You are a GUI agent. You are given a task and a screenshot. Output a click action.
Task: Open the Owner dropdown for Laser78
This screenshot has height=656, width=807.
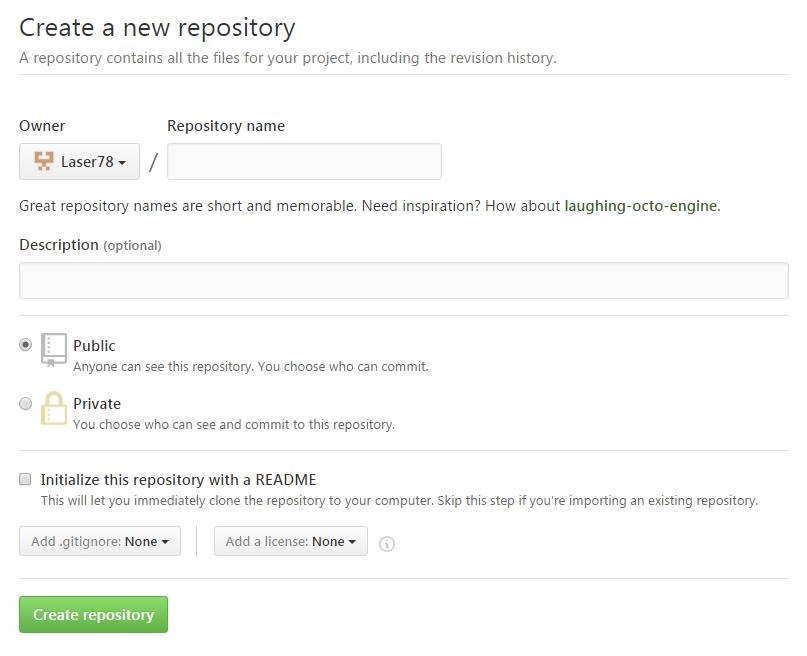(x=80, y=162)
